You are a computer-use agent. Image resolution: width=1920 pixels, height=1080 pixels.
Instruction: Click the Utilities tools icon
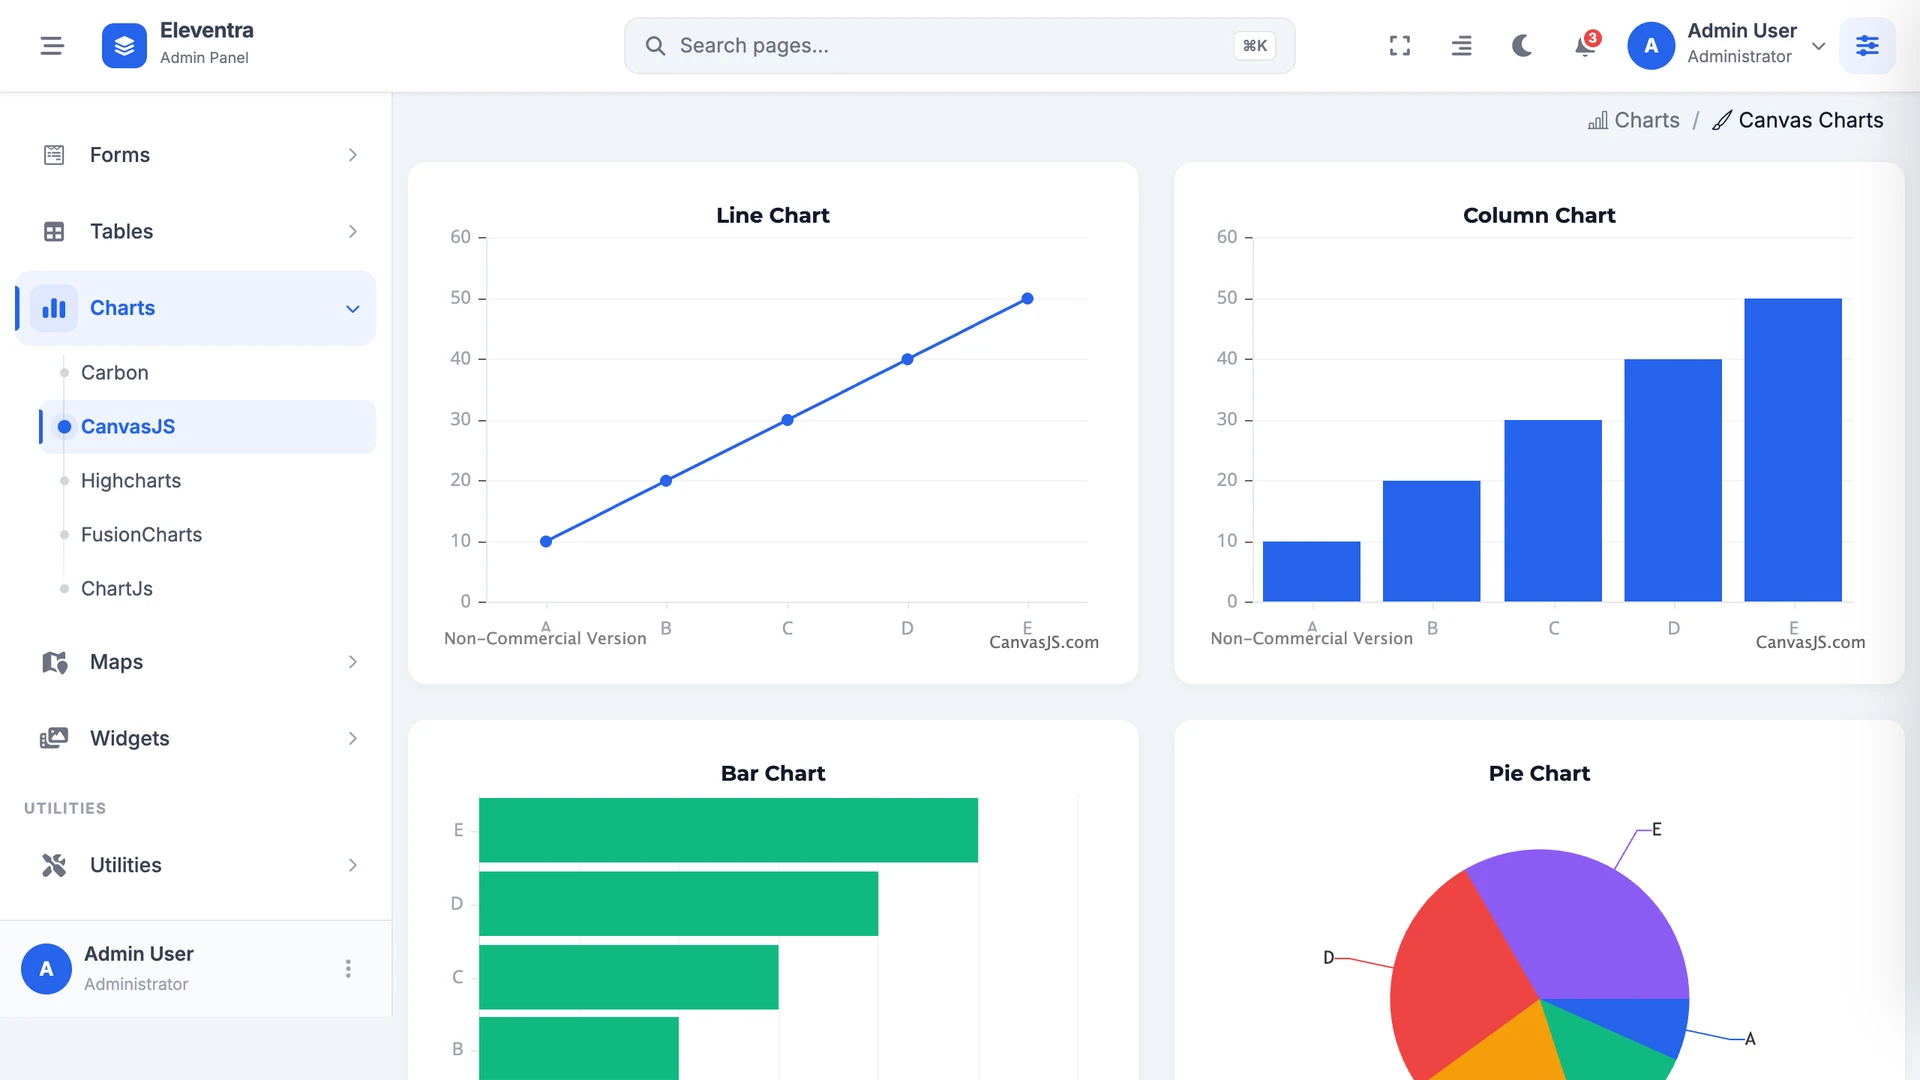click(x=54, y=865)
